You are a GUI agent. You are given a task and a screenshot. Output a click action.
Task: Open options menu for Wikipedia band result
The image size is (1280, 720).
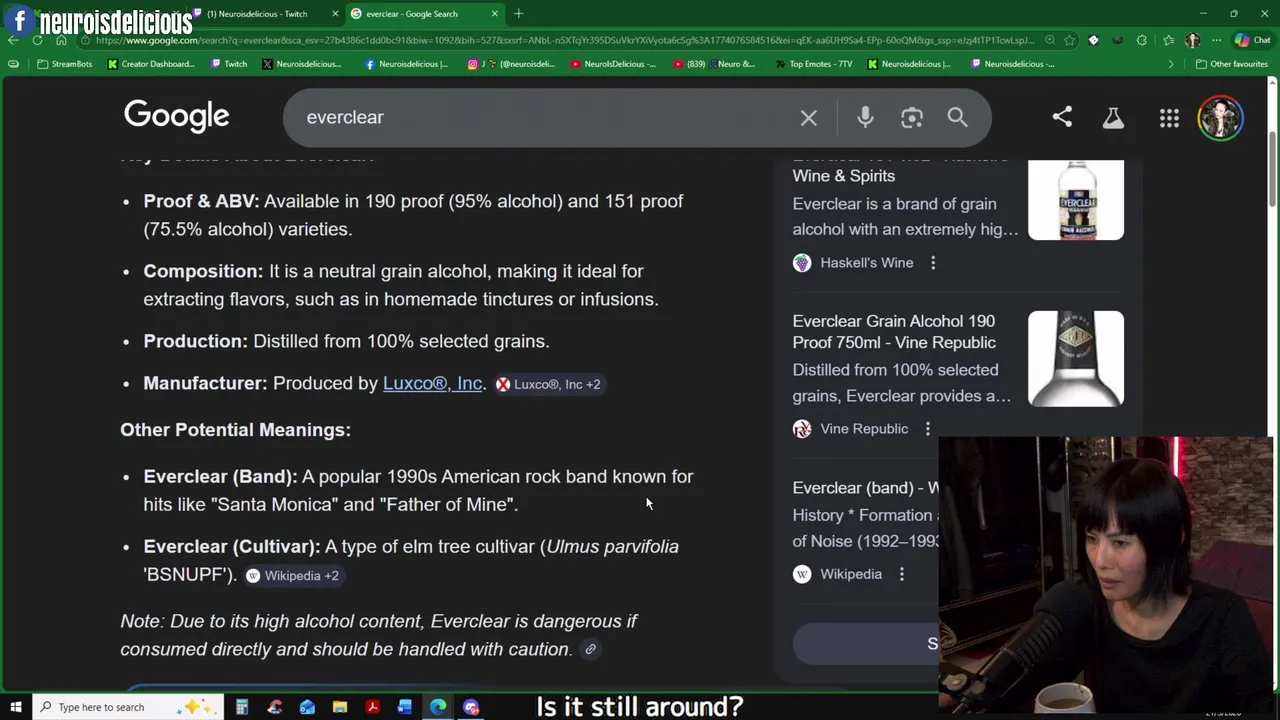pyautogui.click(x=901, y=574)
